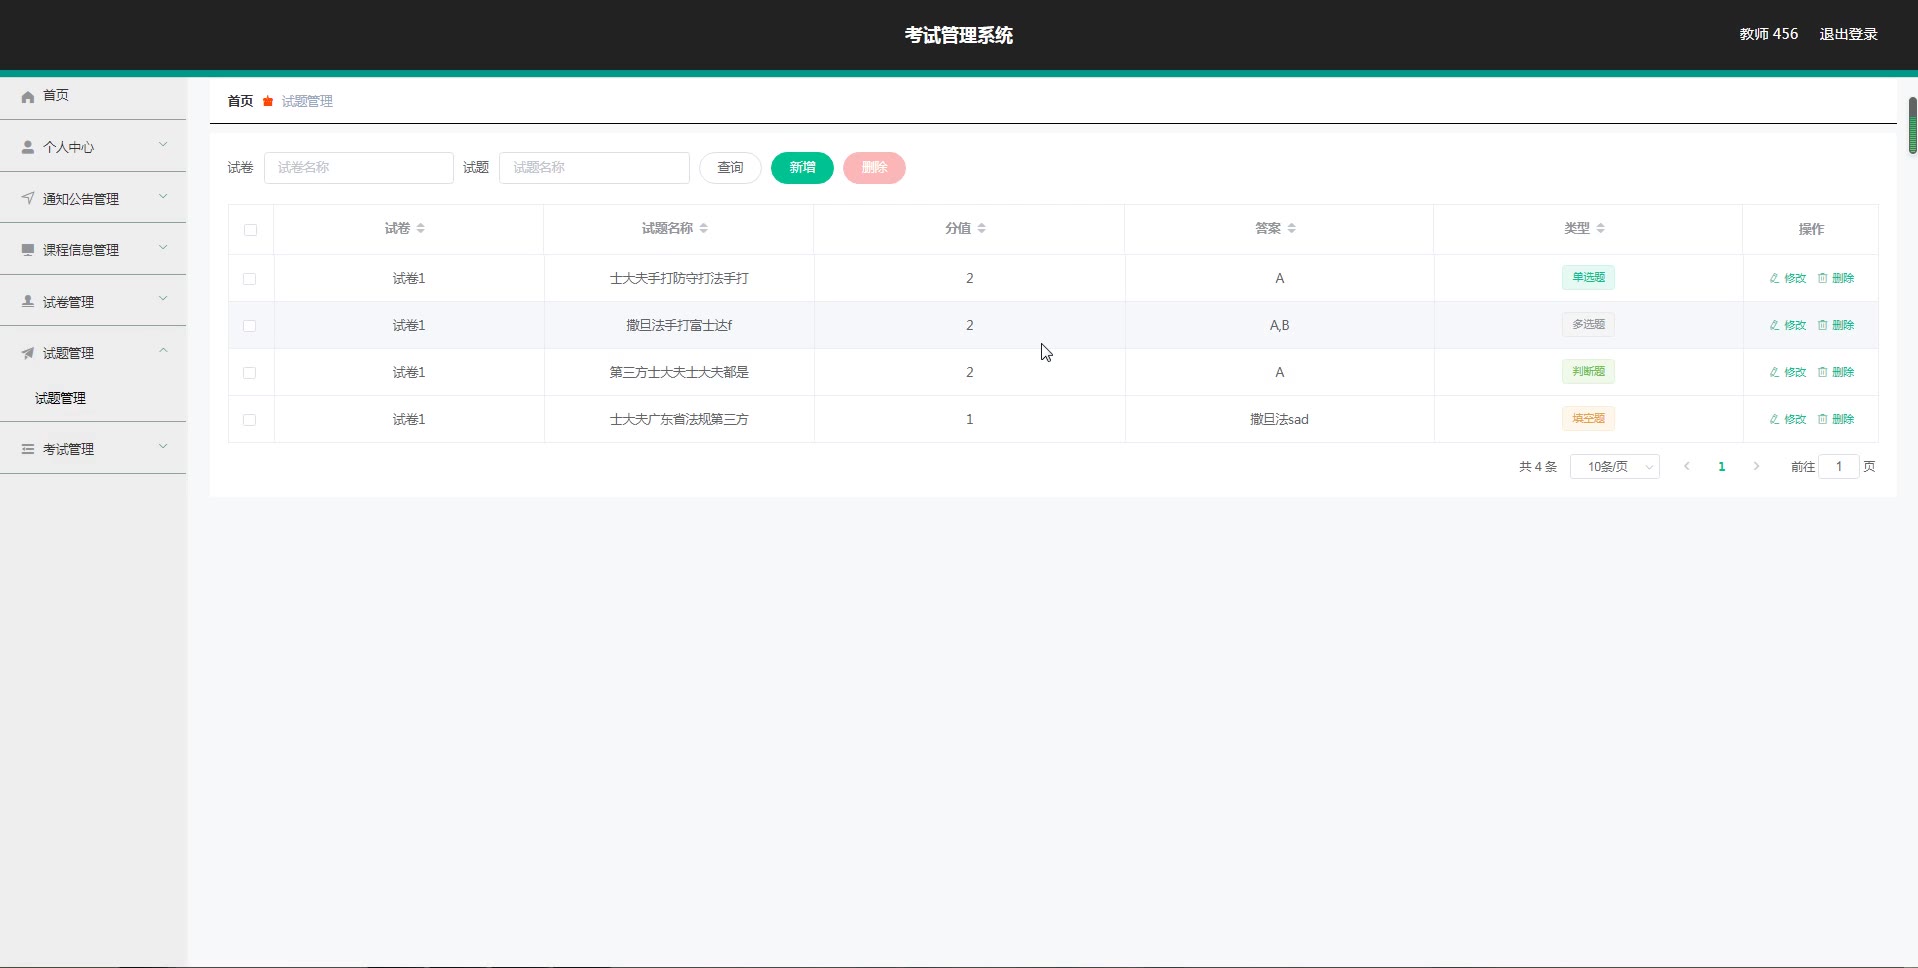The height and width of the screenshot is (968, 1918).
Task: Click the 教师 456 user label
Action: pyautogui.click(x=1768, y=34)
